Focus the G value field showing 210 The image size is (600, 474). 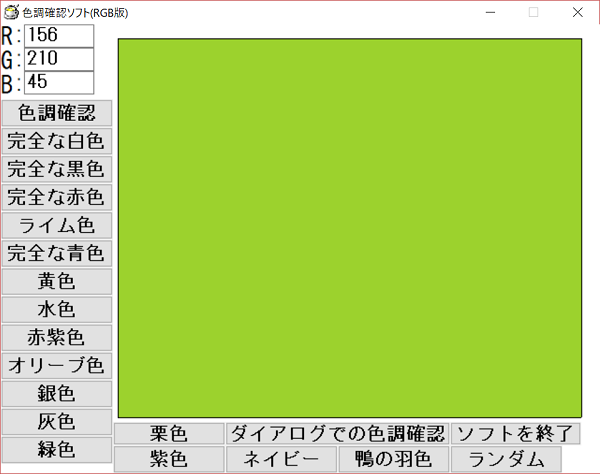(x=59, y=59)
